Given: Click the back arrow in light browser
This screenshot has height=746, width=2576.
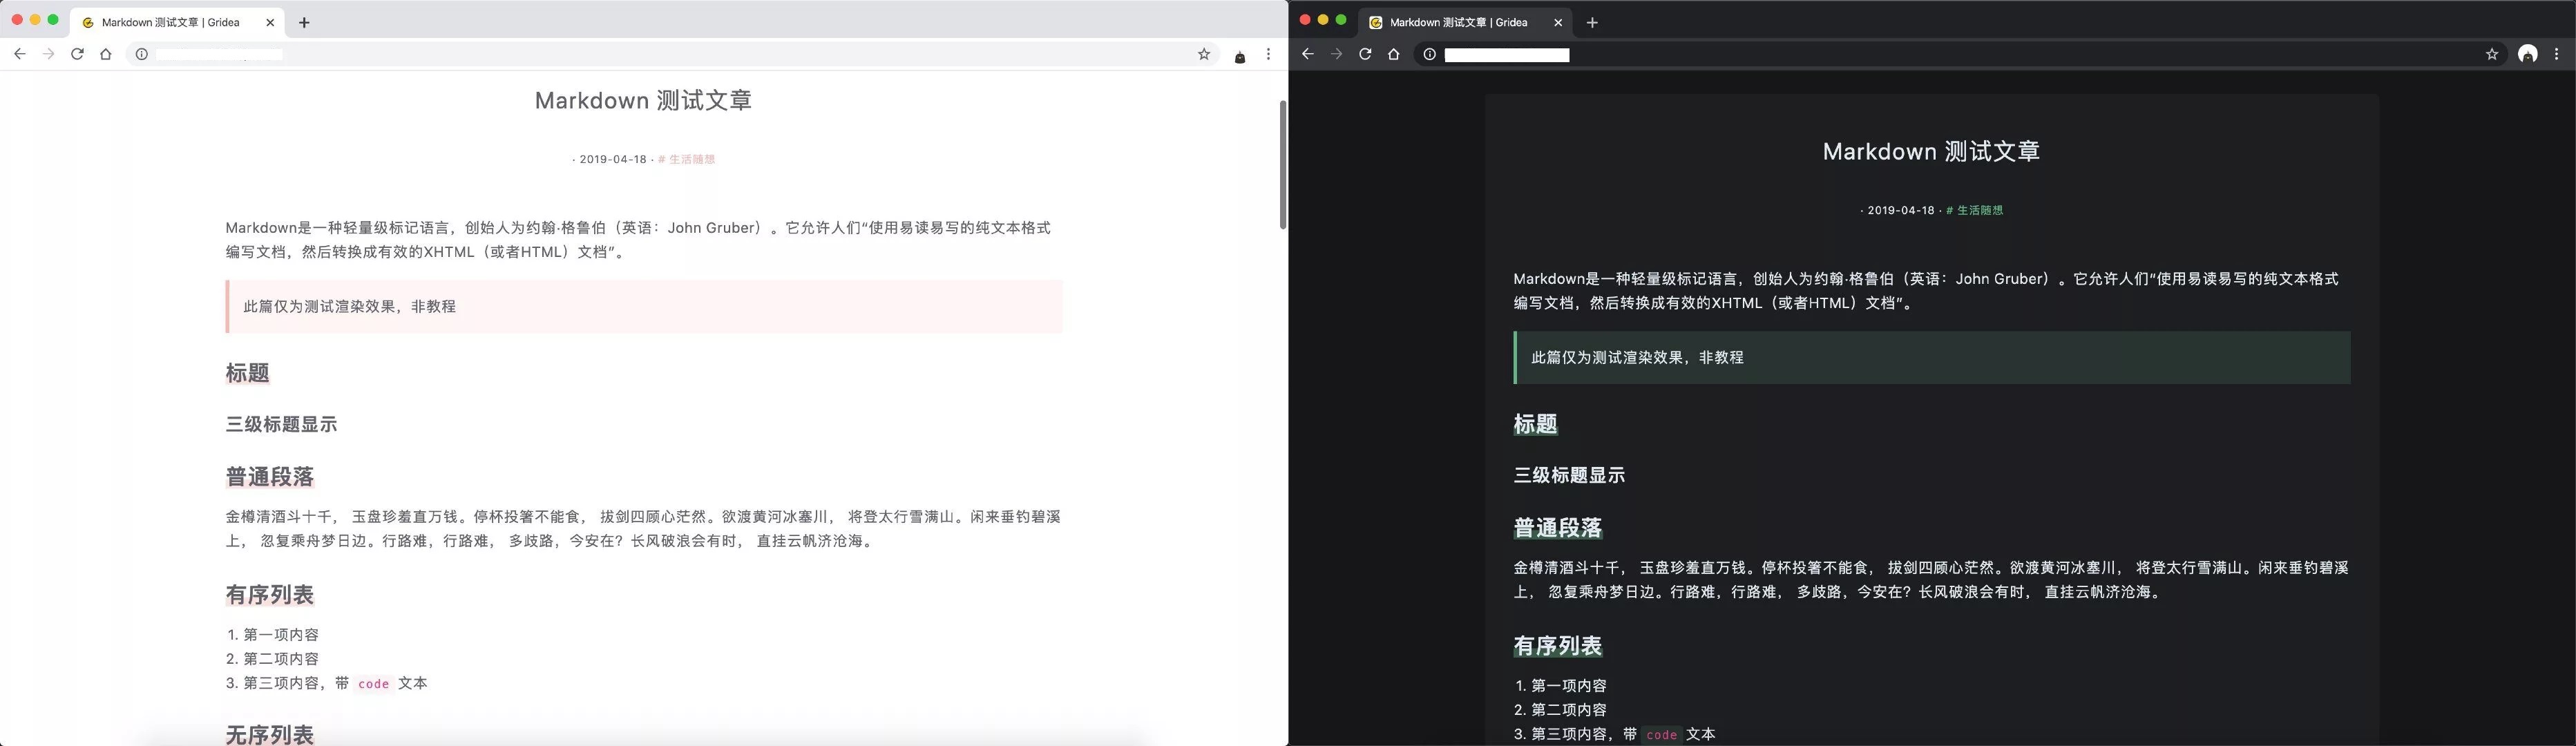Looking at the screenshot, I should pyautogui.click(x=20, y=54).
